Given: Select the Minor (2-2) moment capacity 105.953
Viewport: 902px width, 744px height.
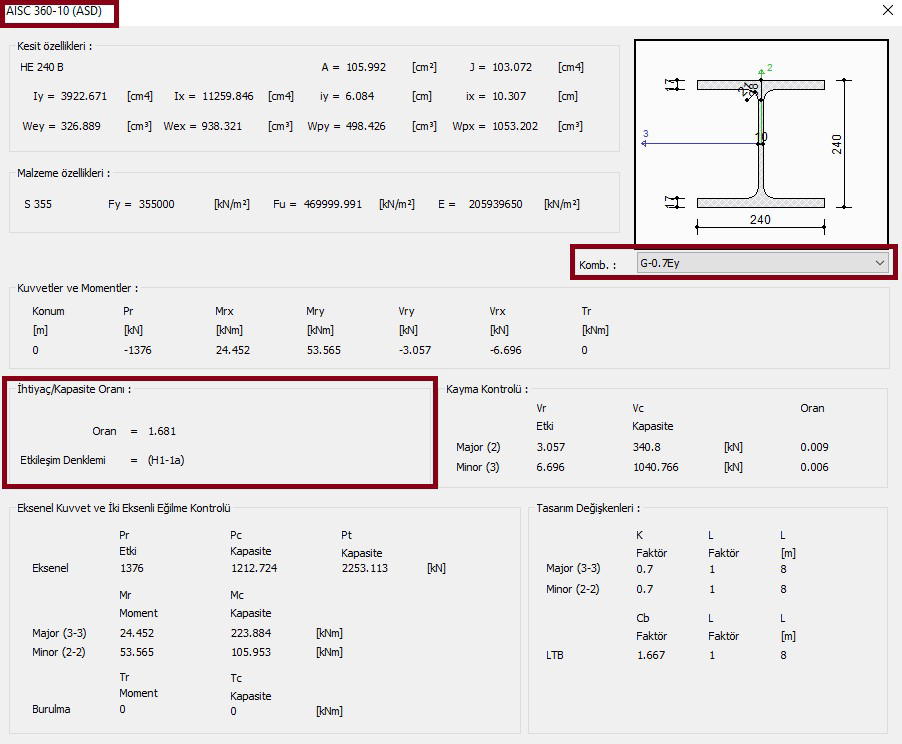Looking at the screenshot, I should click(x=251, y=652).
